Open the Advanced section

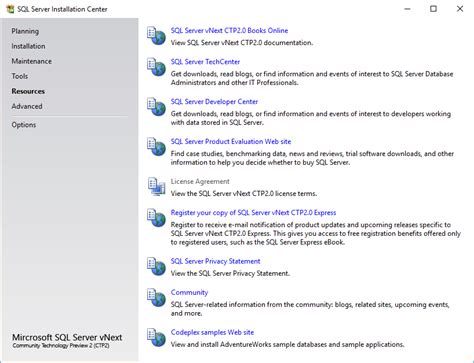(27, 106)
